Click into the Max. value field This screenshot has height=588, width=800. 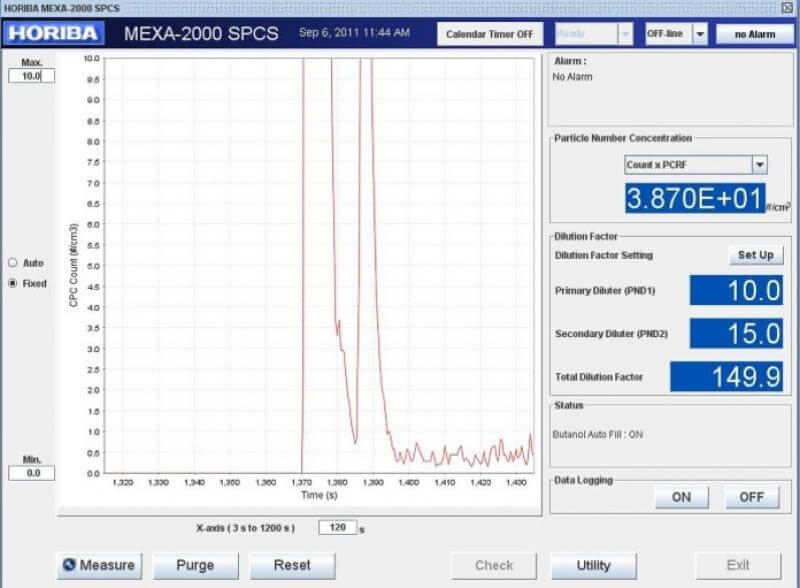coord(32,76)
